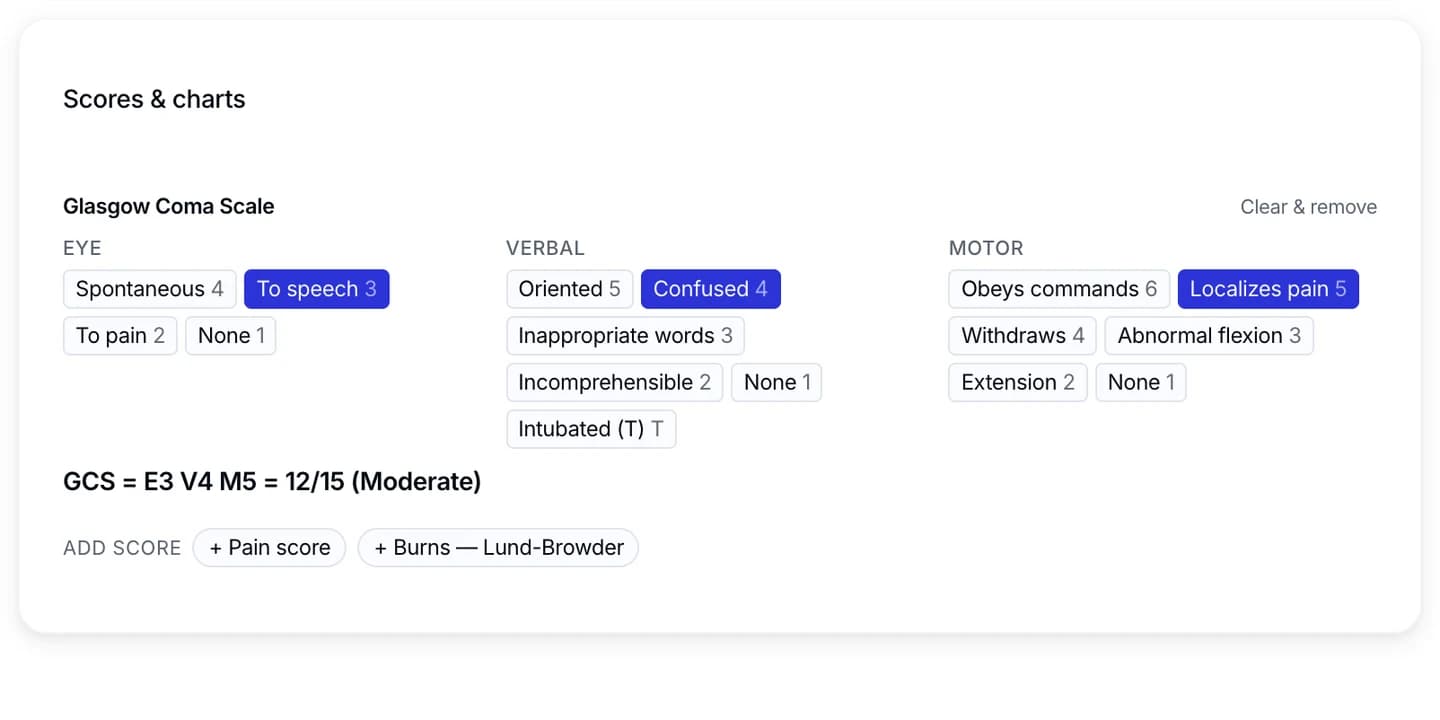Click the GCS total result text
The width and height of the screenshot is (1440, 720).
[x=272, y=482]
